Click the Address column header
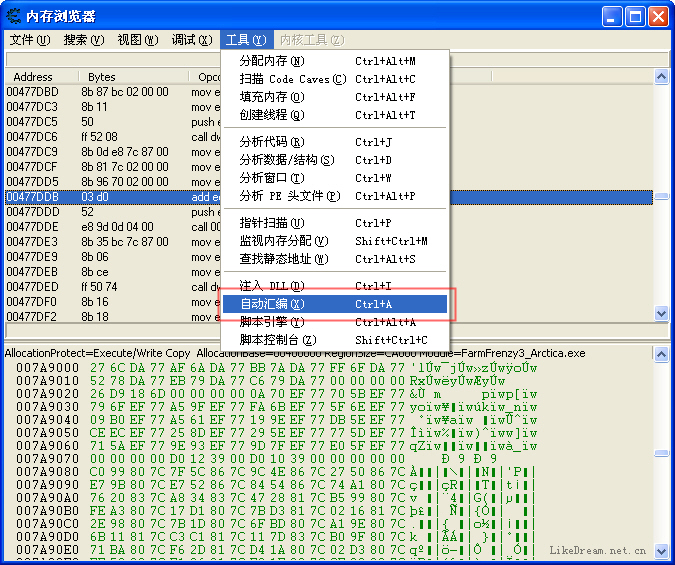 point(42,77)
